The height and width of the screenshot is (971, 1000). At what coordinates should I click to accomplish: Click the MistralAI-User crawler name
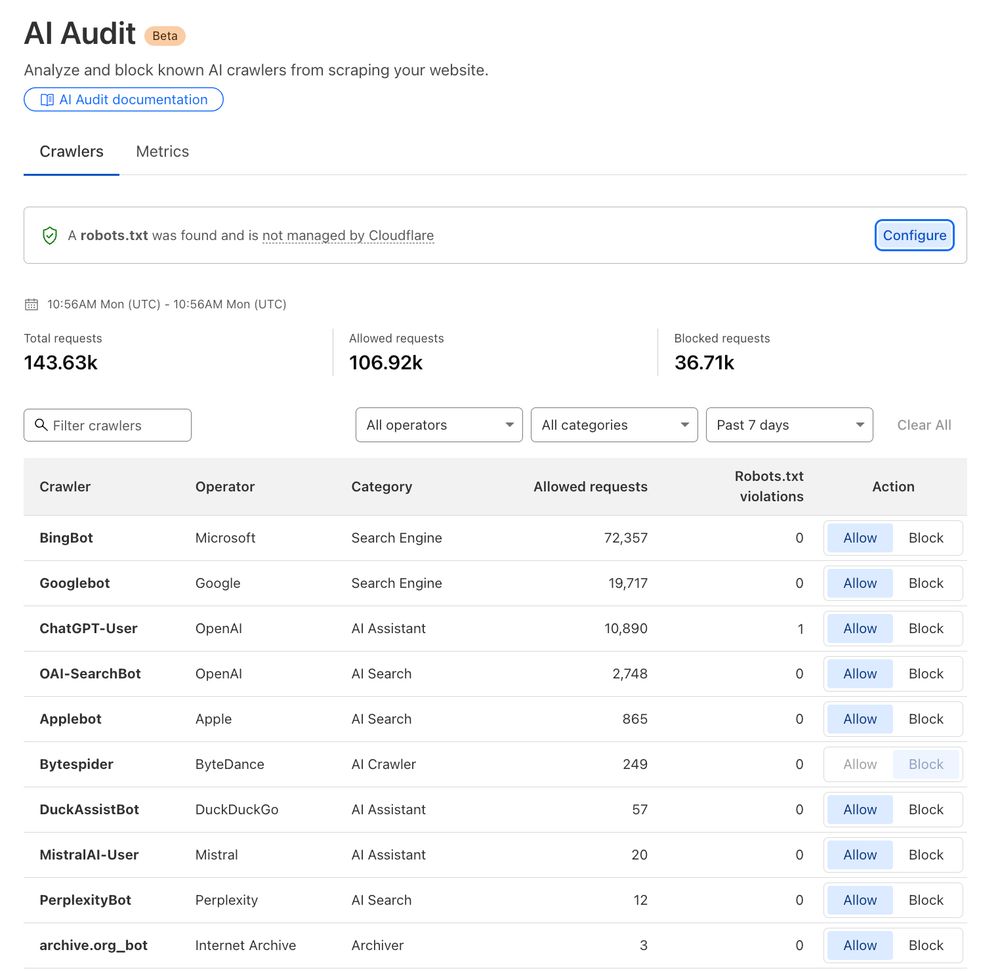(89, 855)
